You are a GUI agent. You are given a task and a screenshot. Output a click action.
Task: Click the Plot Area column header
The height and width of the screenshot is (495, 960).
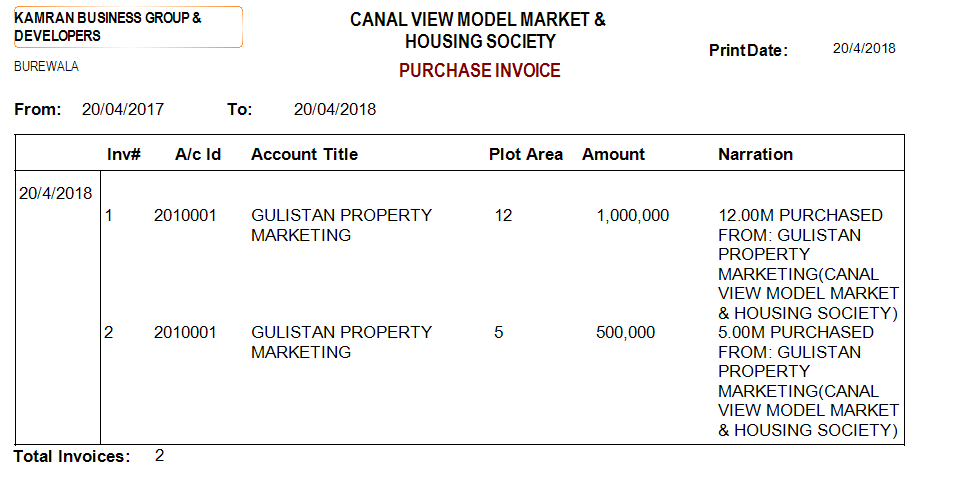[526, 155]
